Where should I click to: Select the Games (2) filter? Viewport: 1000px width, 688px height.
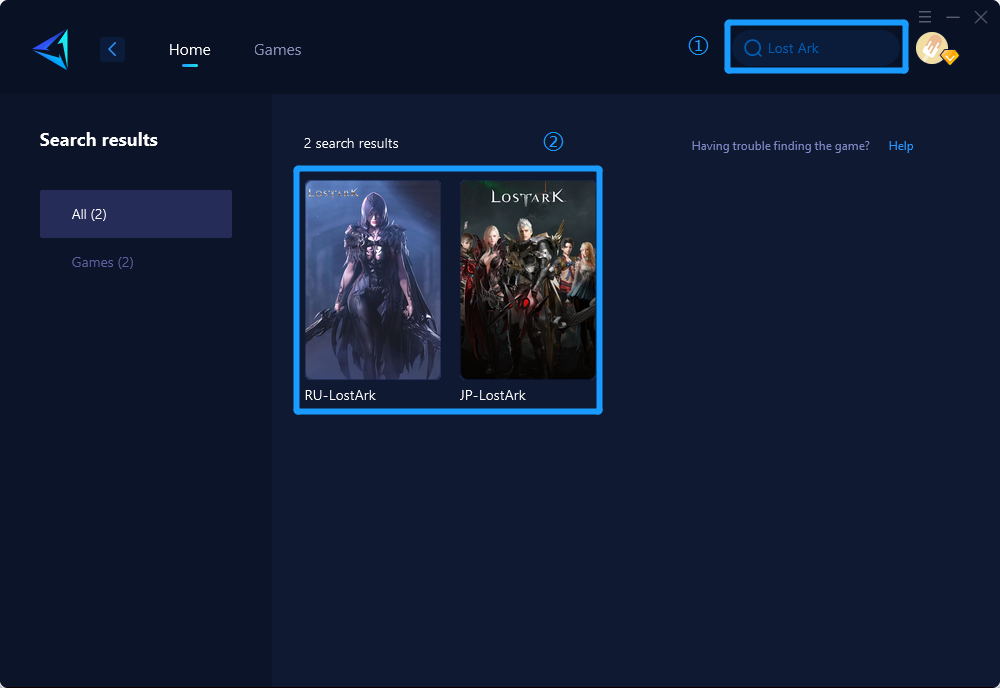[103, 262]
